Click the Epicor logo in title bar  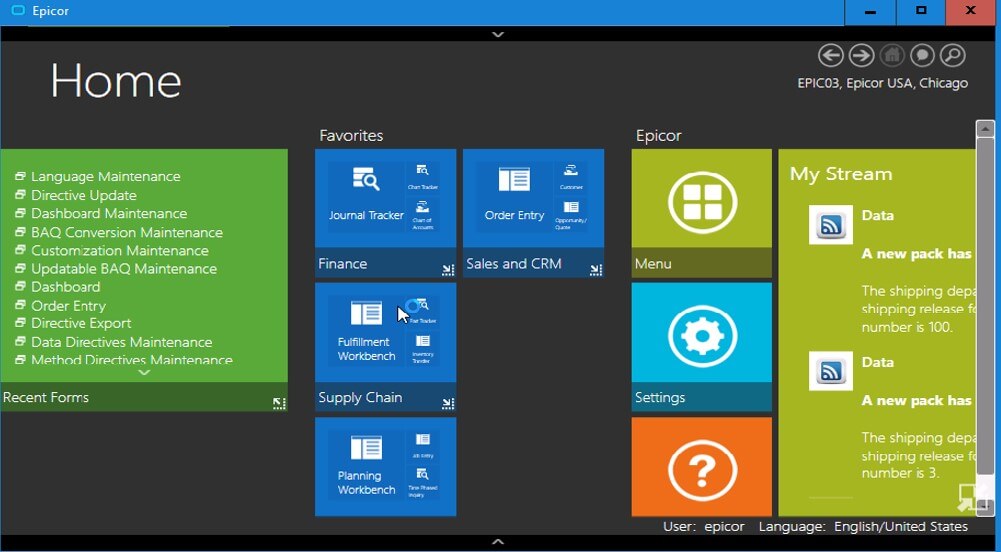pos(19,11)
